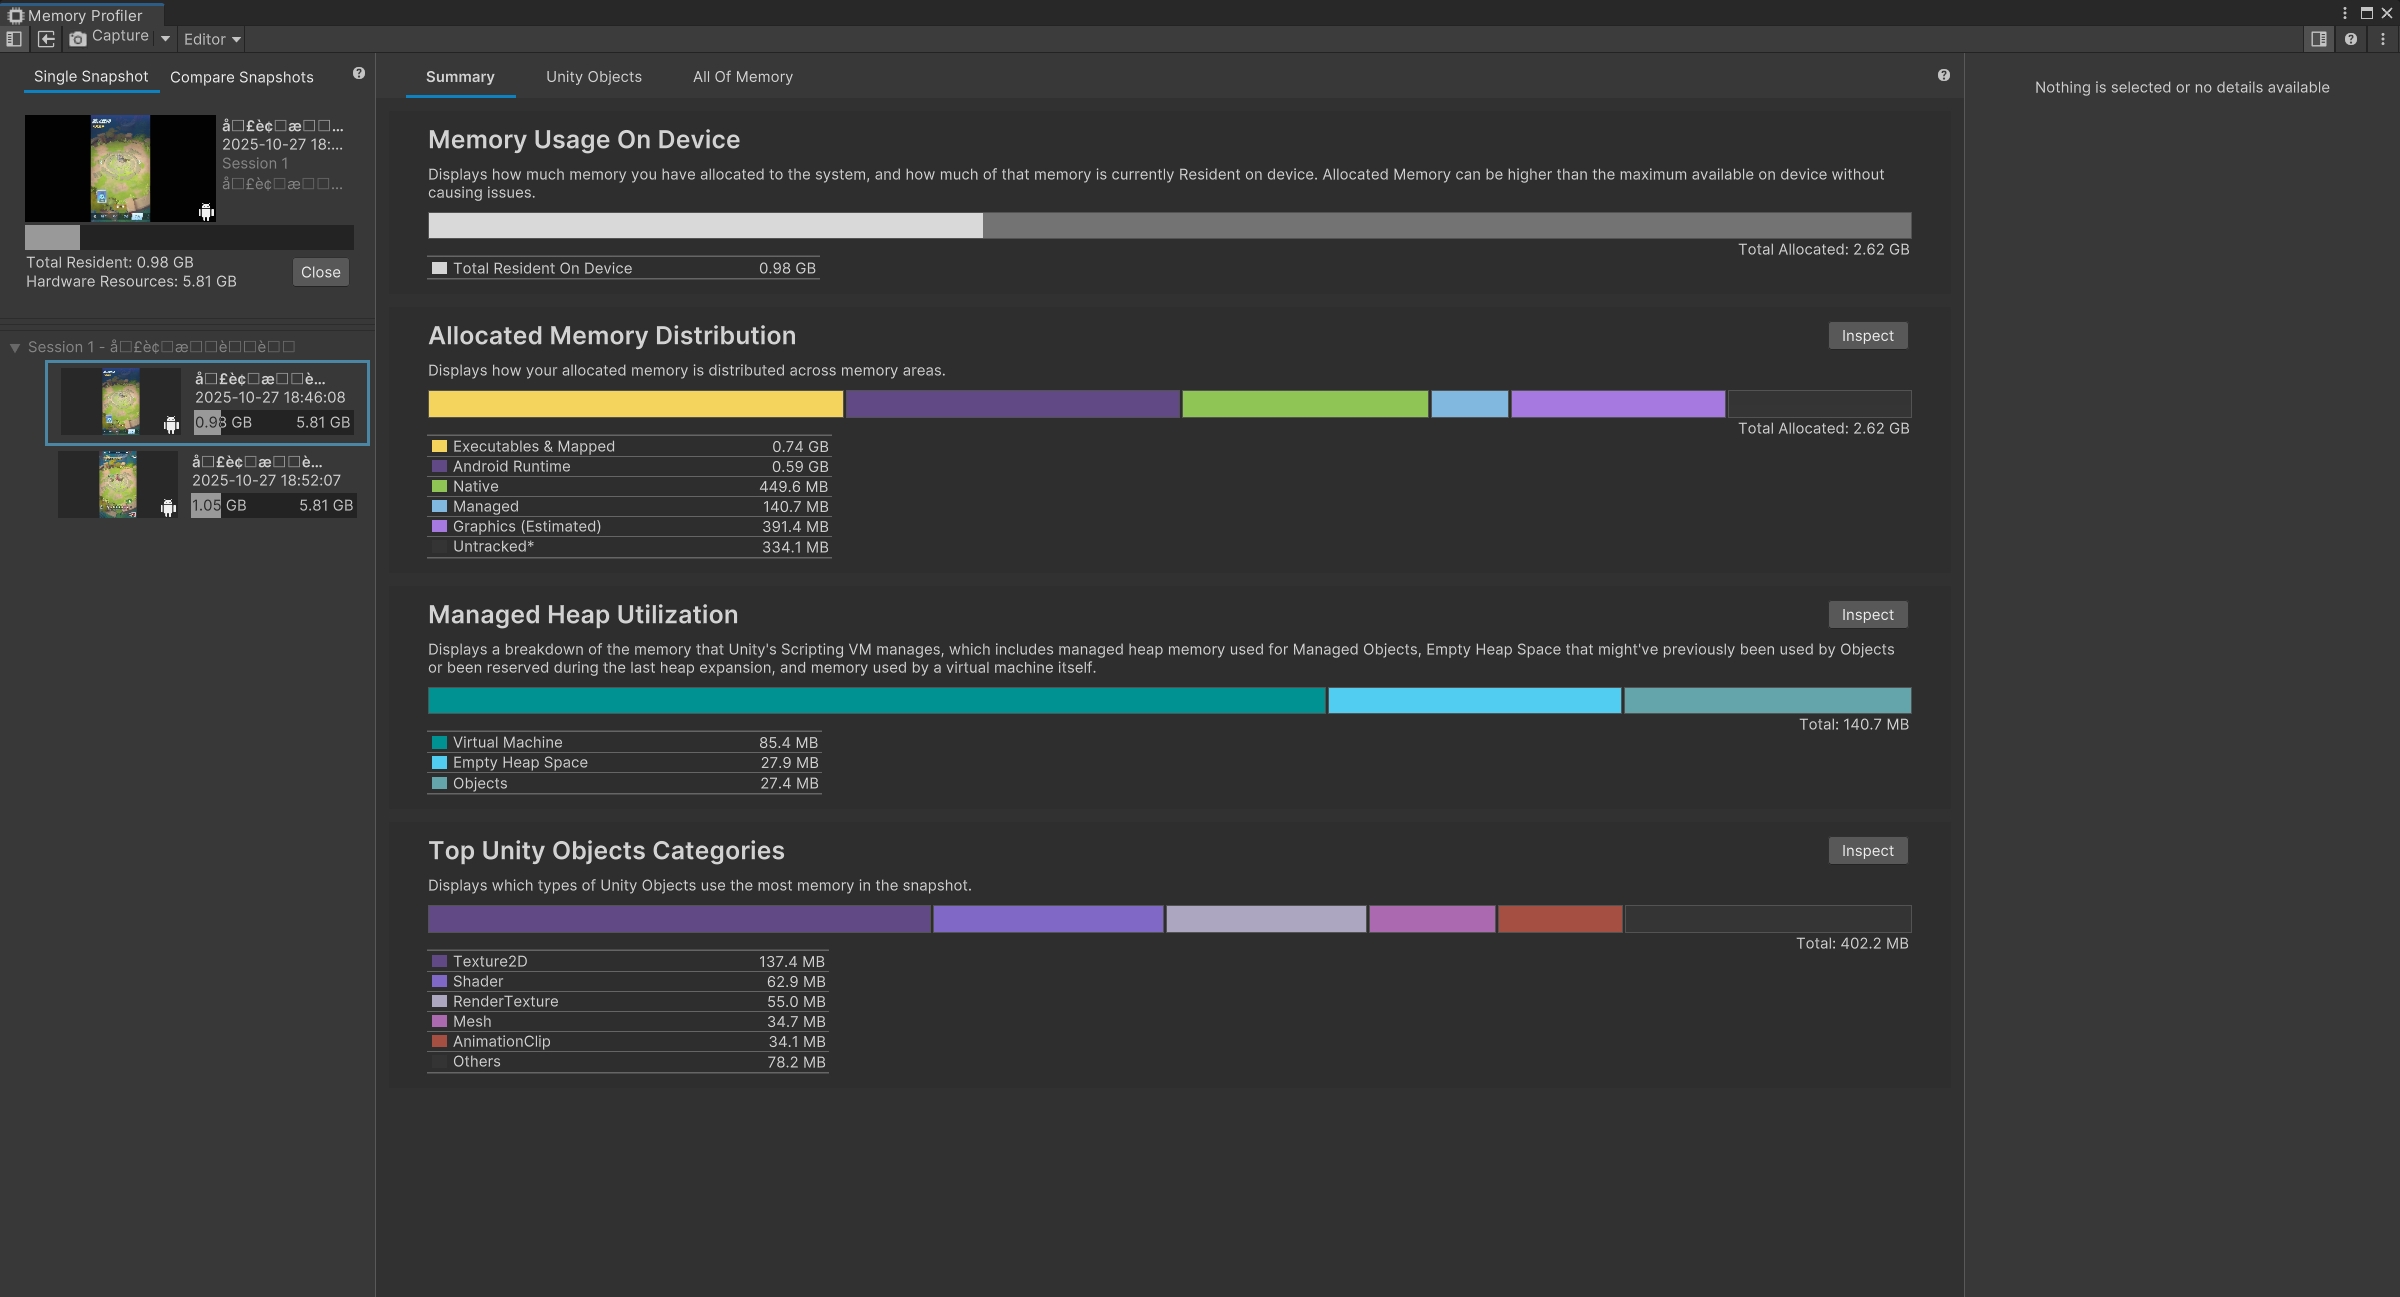Click the import snapshot arrow icon
Screen dimensions: 2400x1297
(x=46, y=39)
